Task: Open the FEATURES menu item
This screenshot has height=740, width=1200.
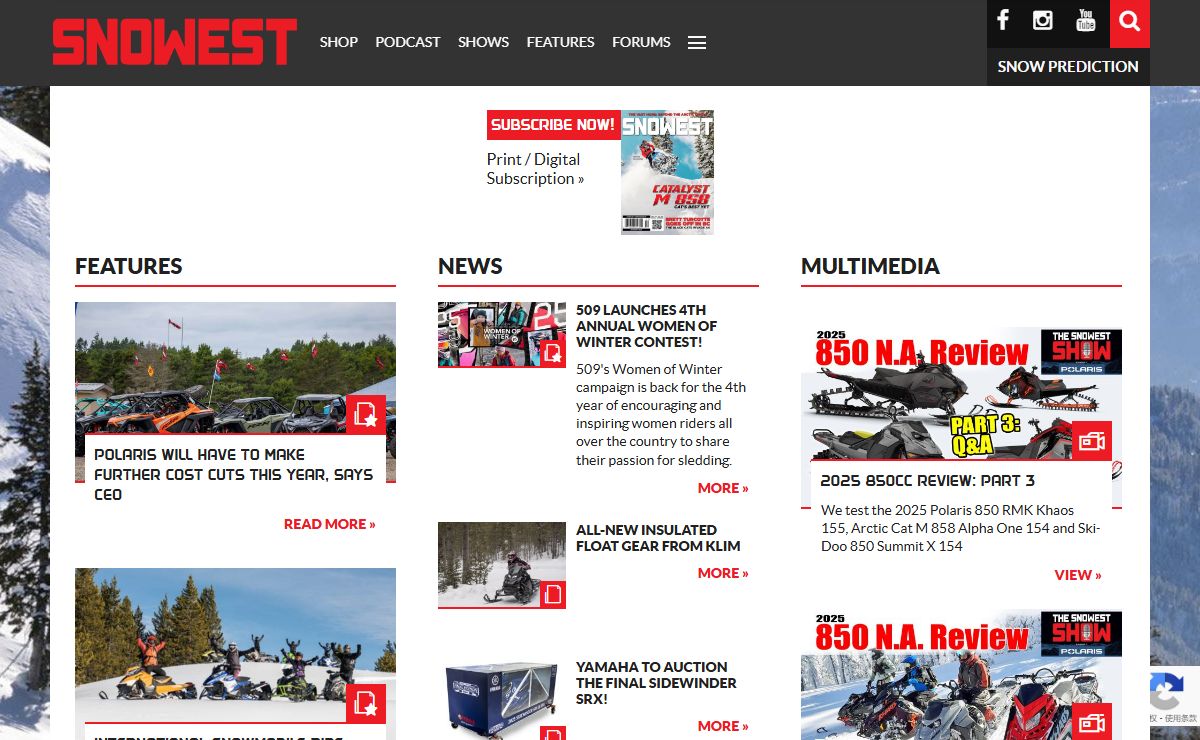Action: tap(561, 42)
